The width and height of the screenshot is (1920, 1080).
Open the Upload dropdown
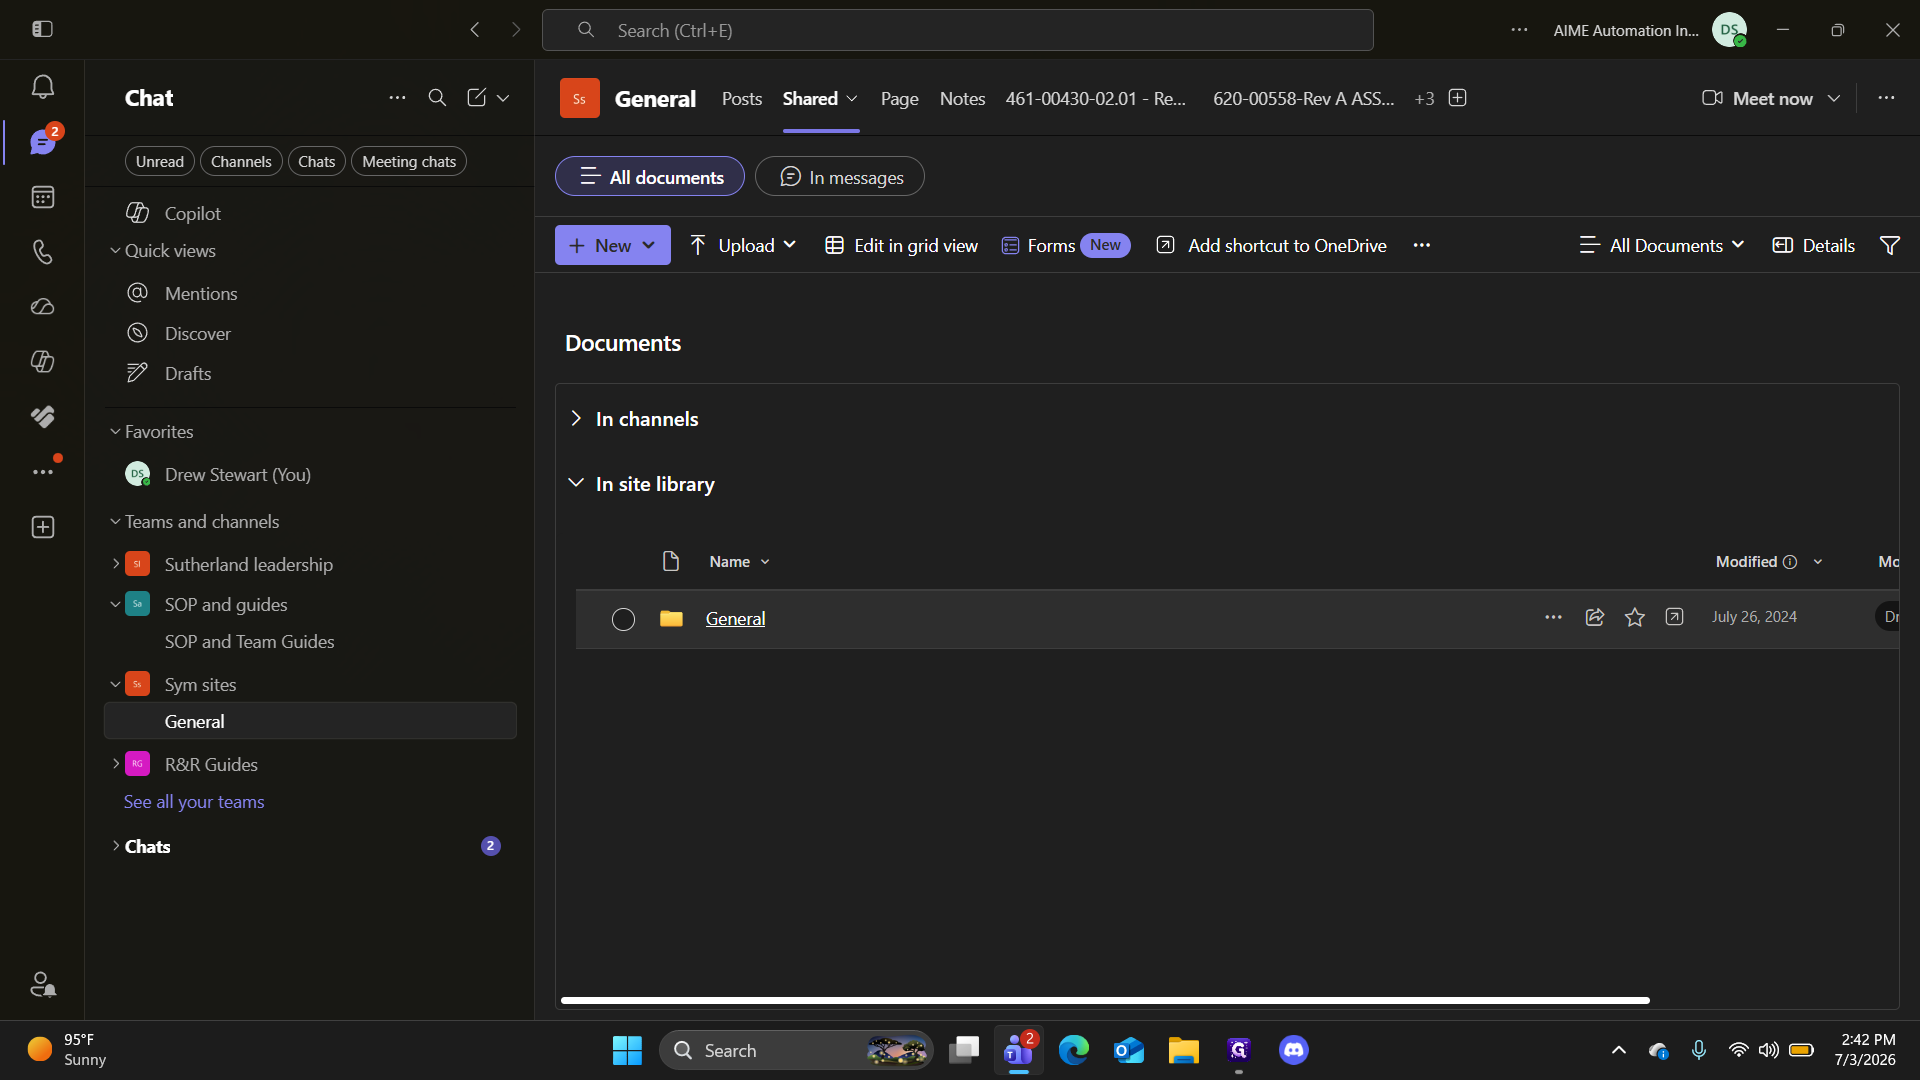[743, 245]
